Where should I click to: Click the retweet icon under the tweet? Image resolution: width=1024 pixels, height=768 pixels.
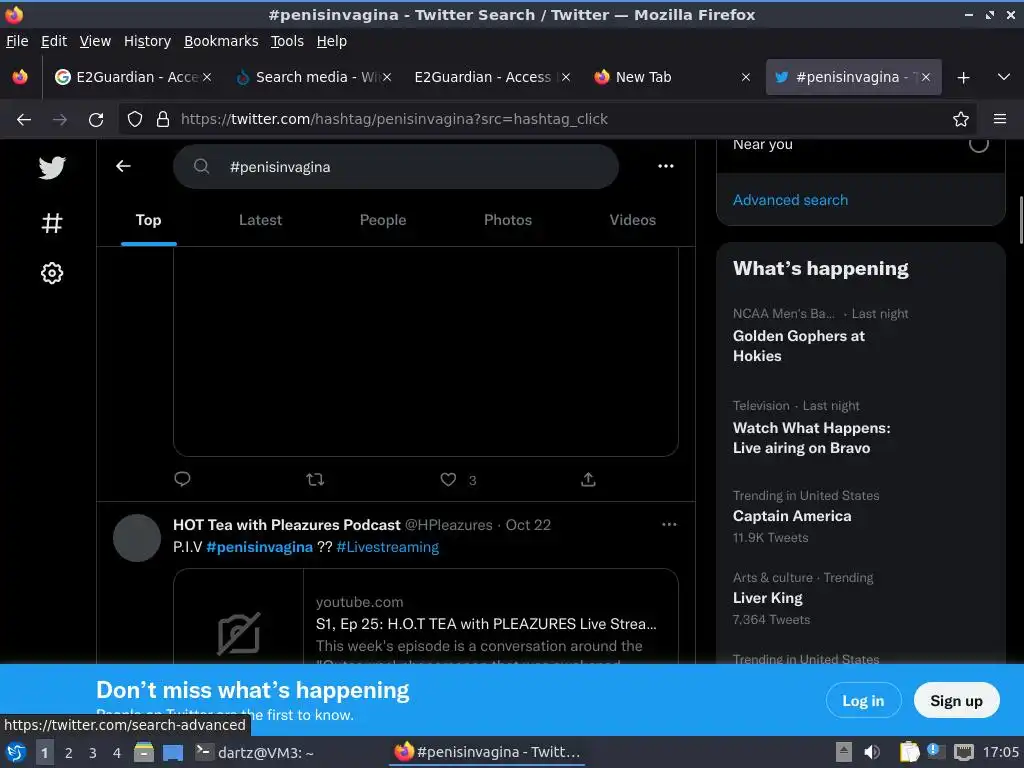pos(315,479)
